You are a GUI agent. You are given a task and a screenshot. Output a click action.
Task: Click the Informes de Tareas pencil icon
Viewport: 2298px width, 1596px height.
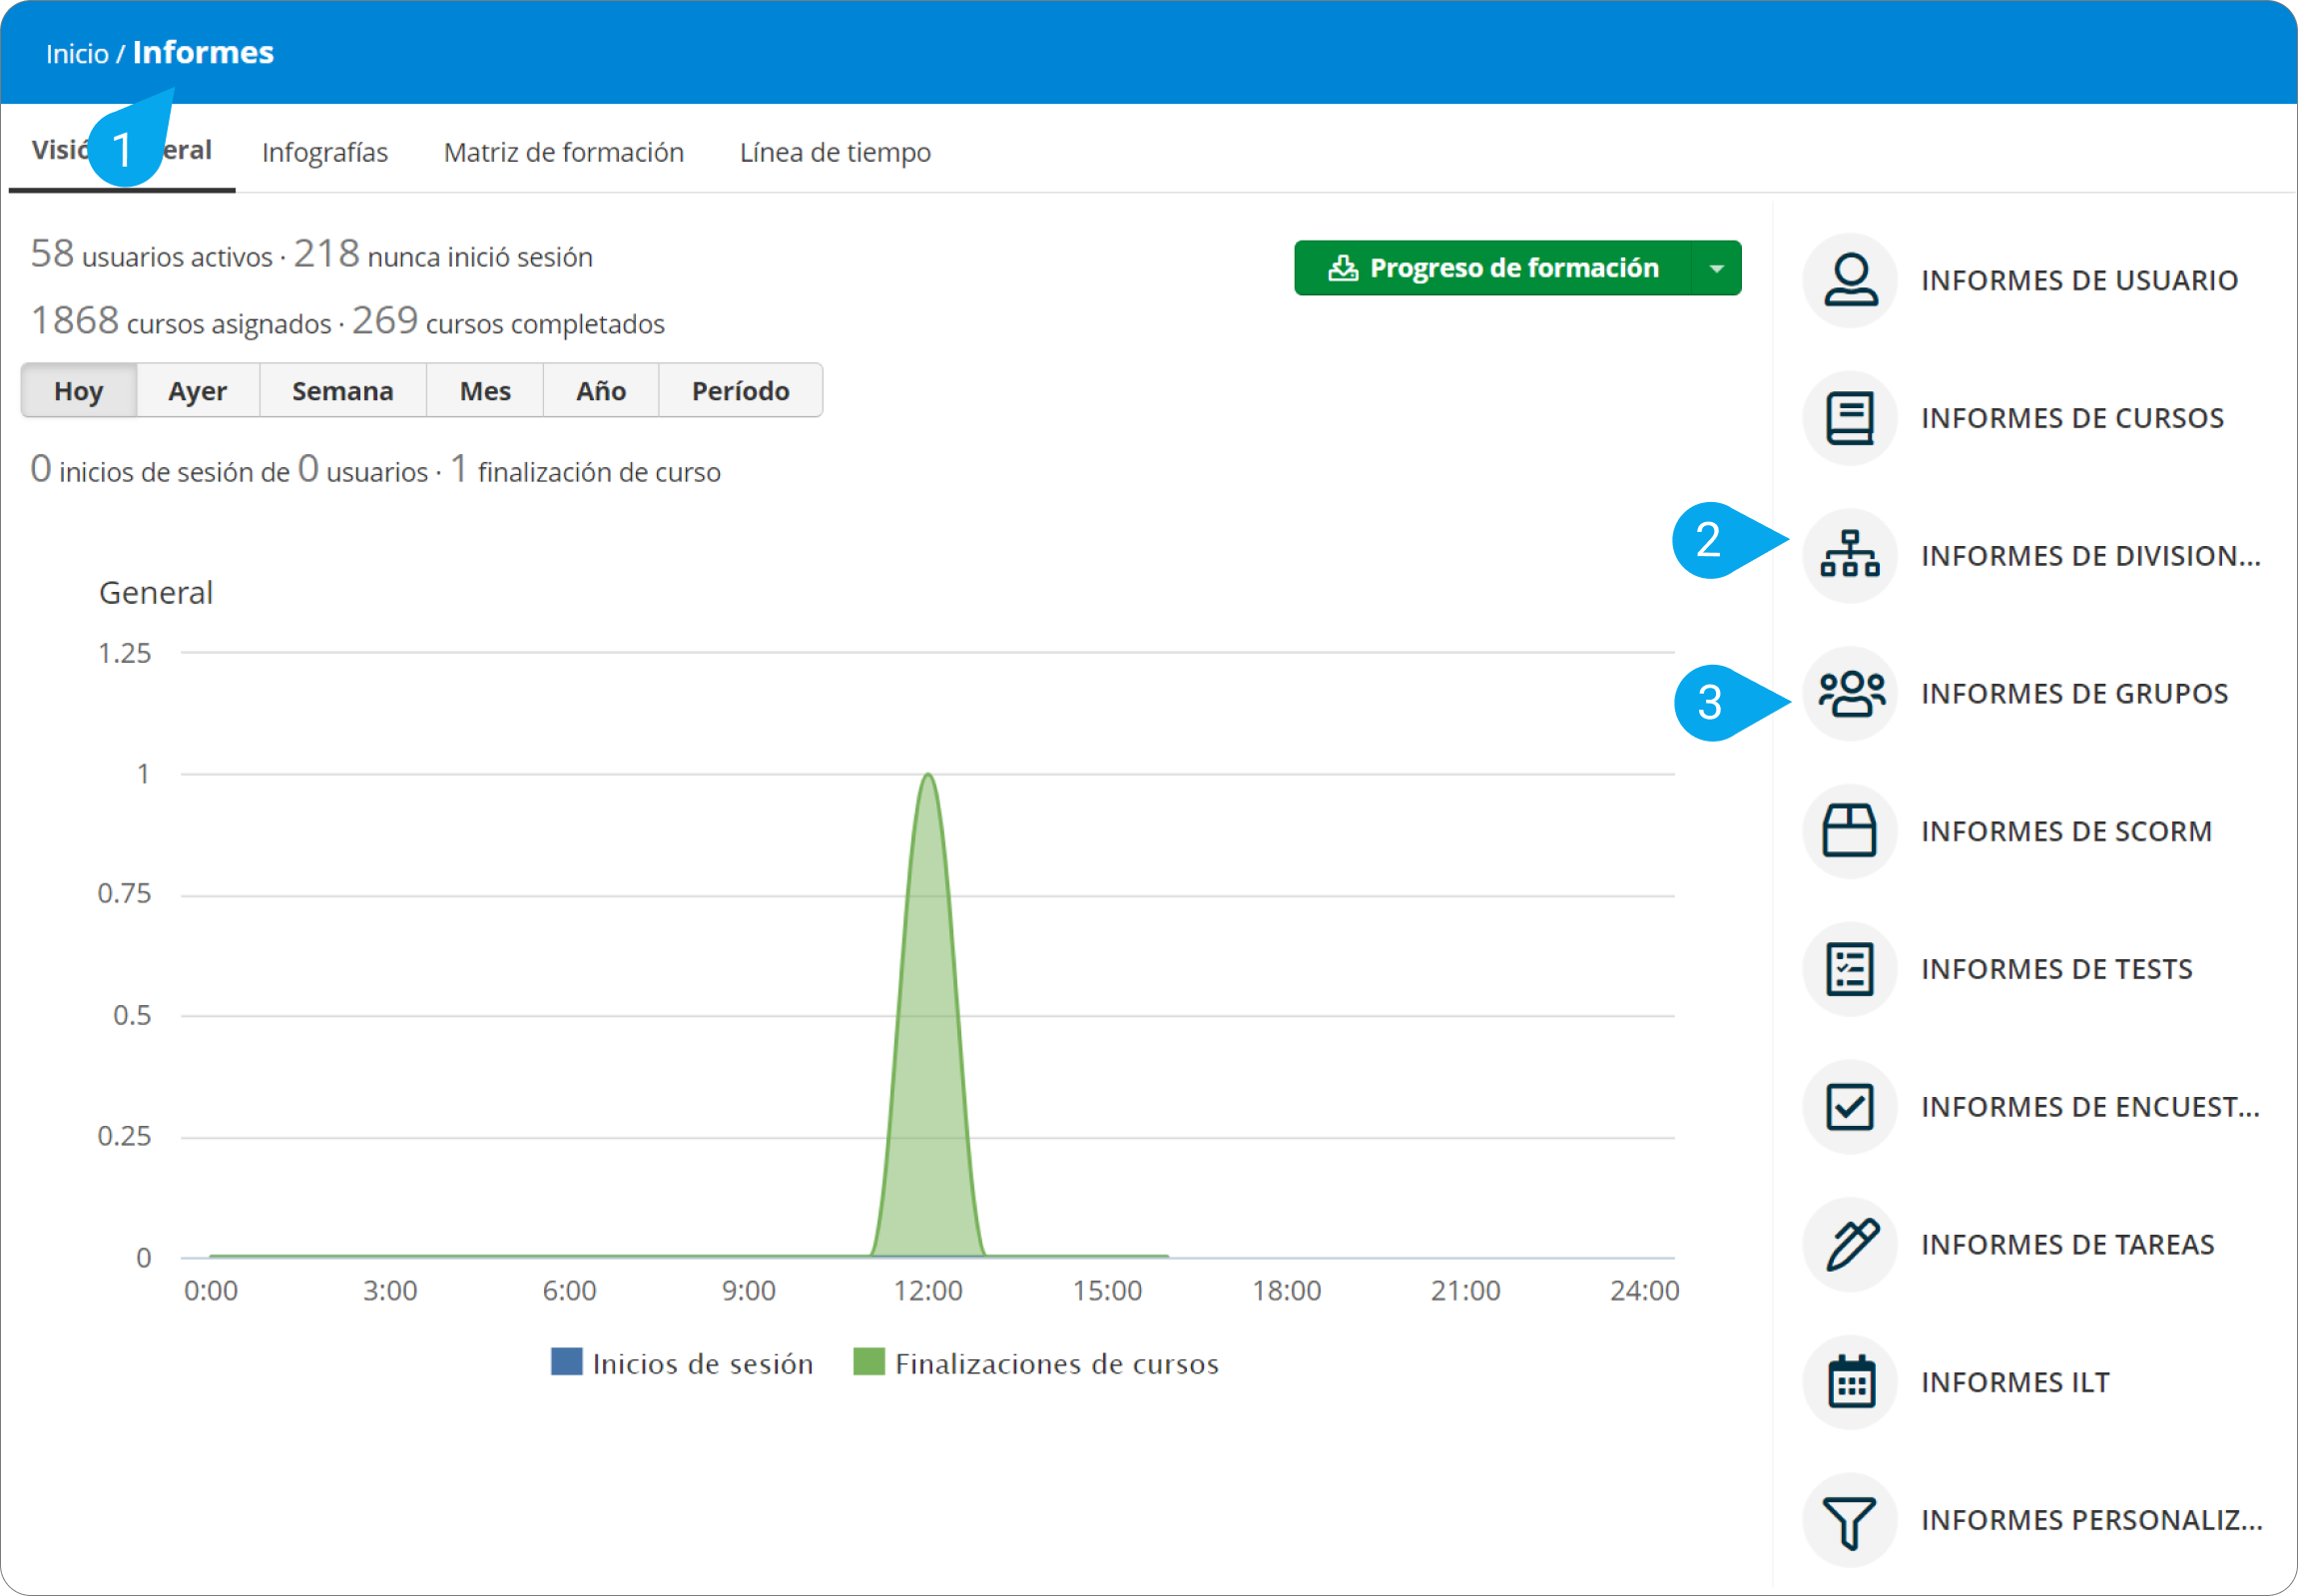pos(1850,1244)
